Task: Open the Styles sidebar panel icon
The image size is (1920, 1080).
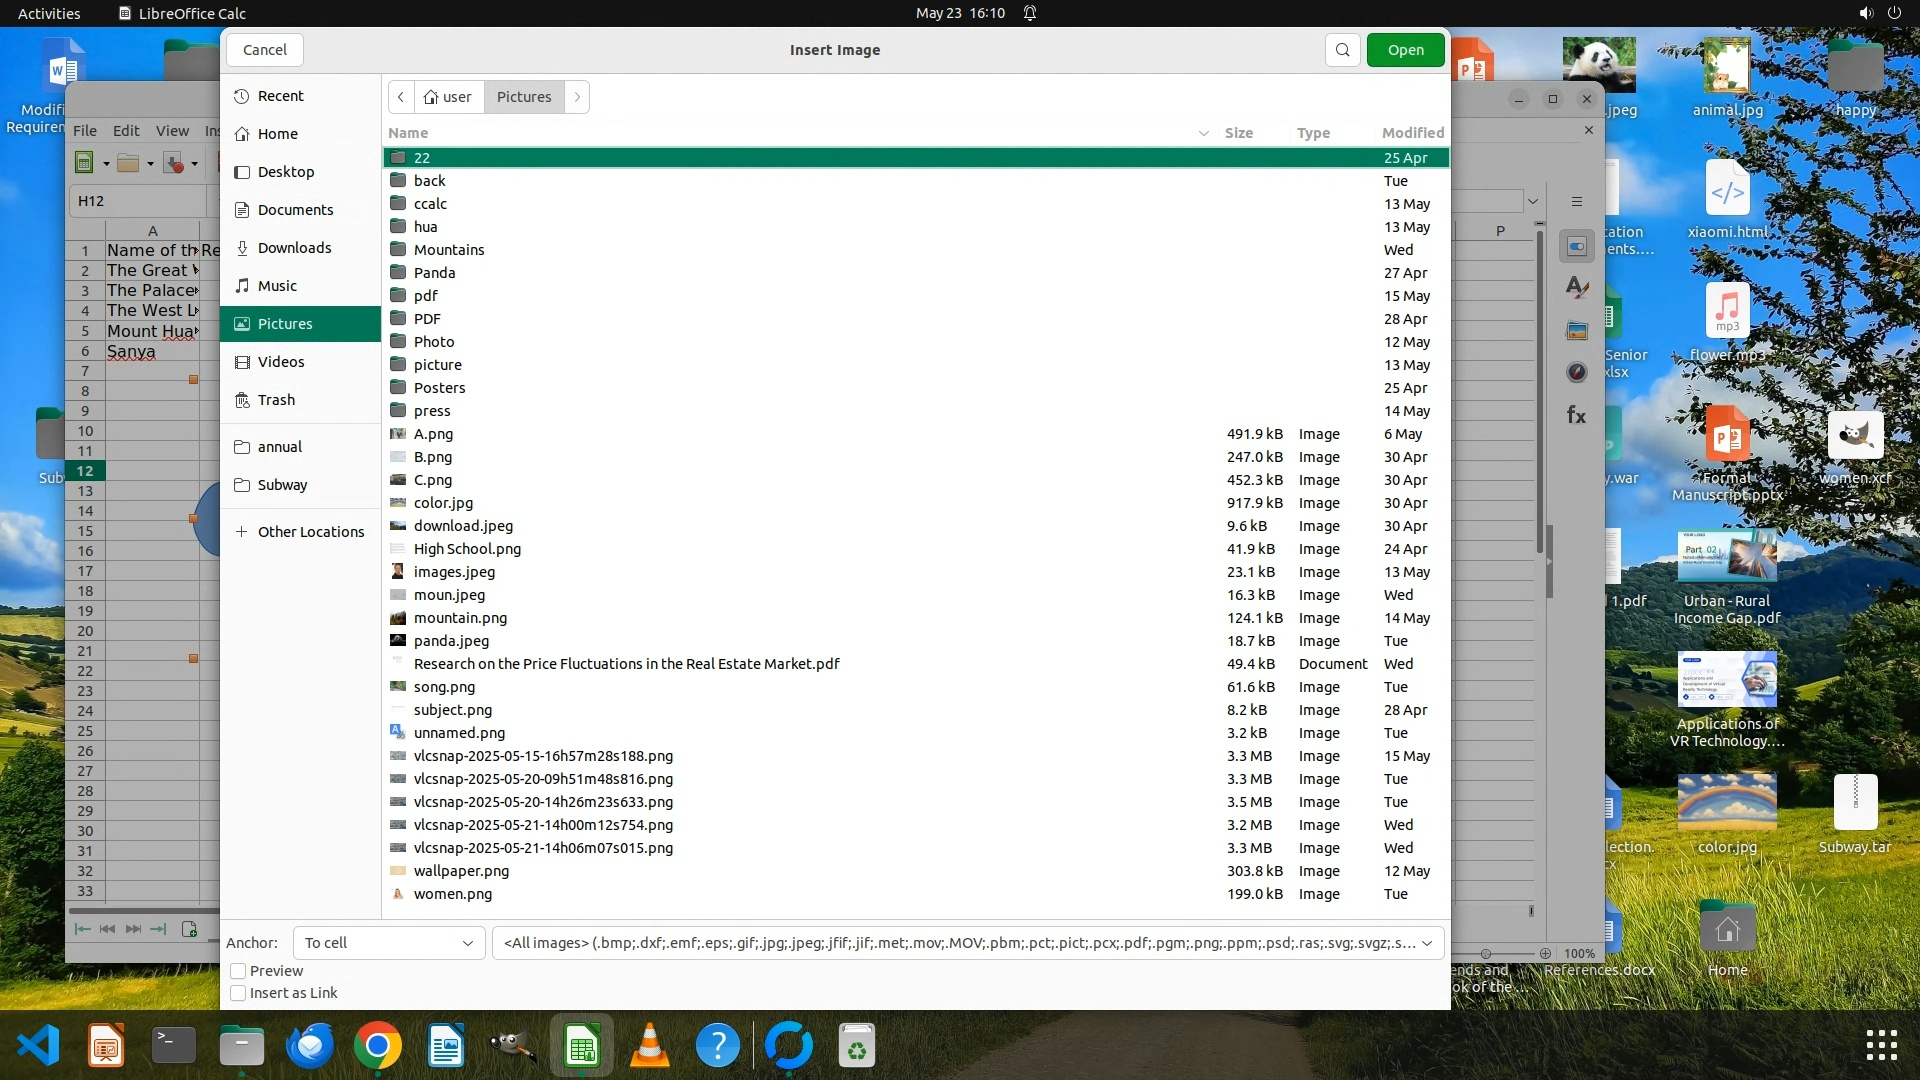Action: pos(1577,288)
